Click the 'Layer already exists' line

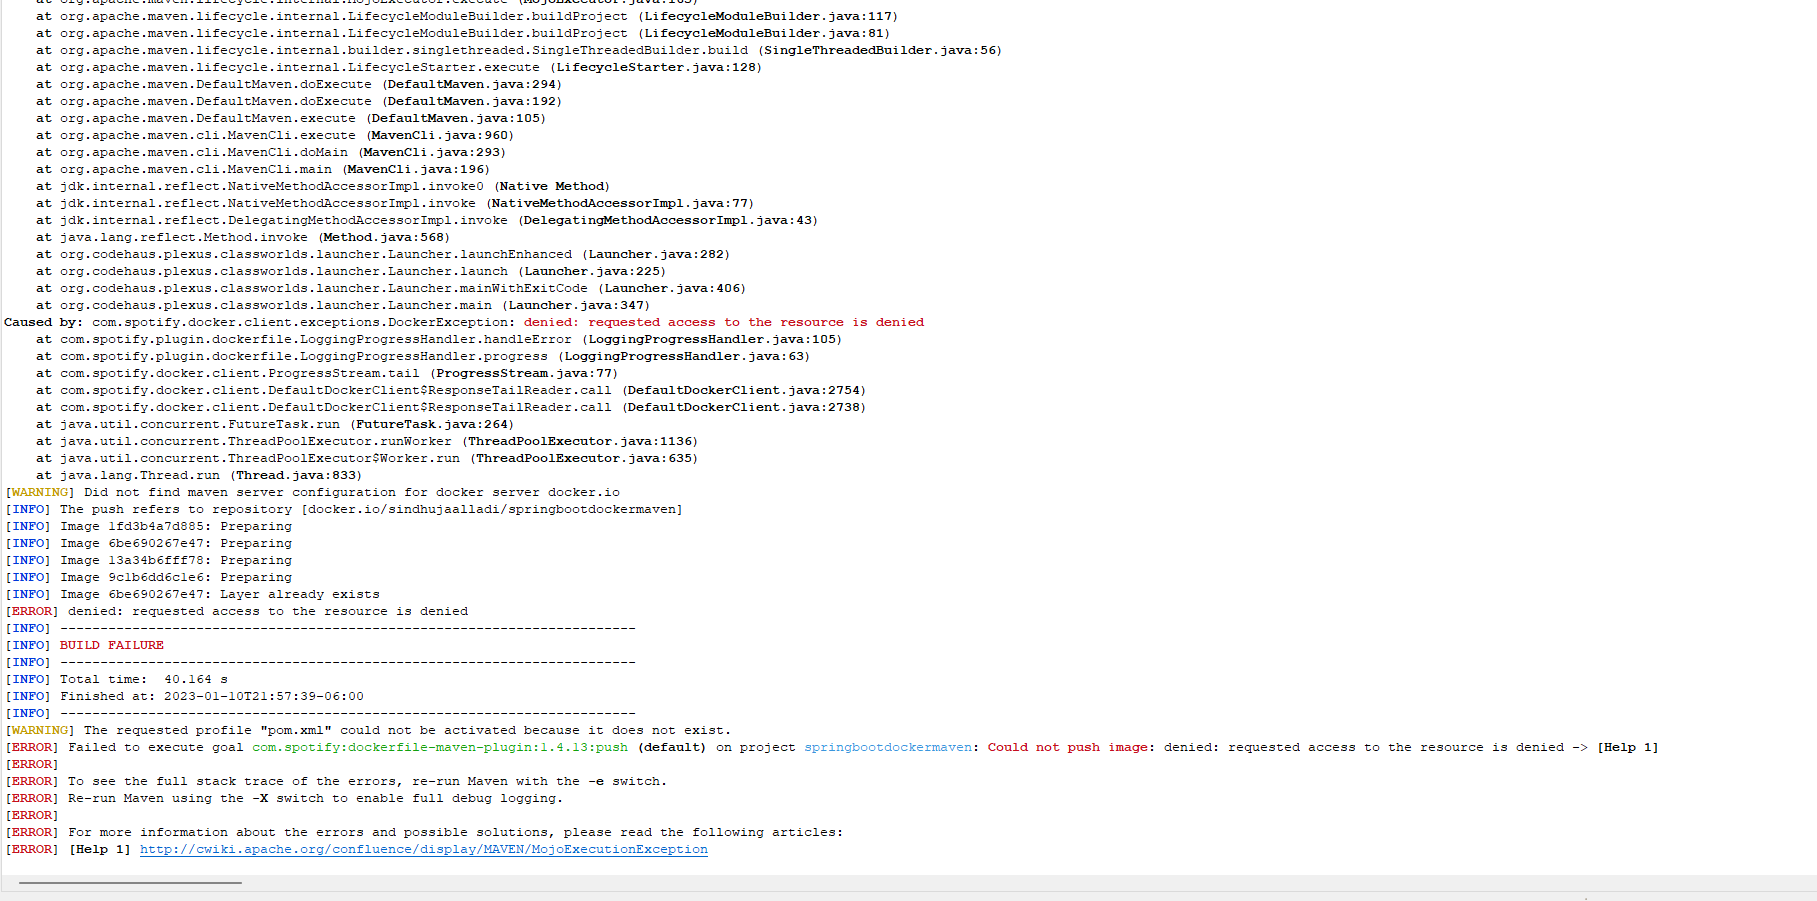(193, 594)
